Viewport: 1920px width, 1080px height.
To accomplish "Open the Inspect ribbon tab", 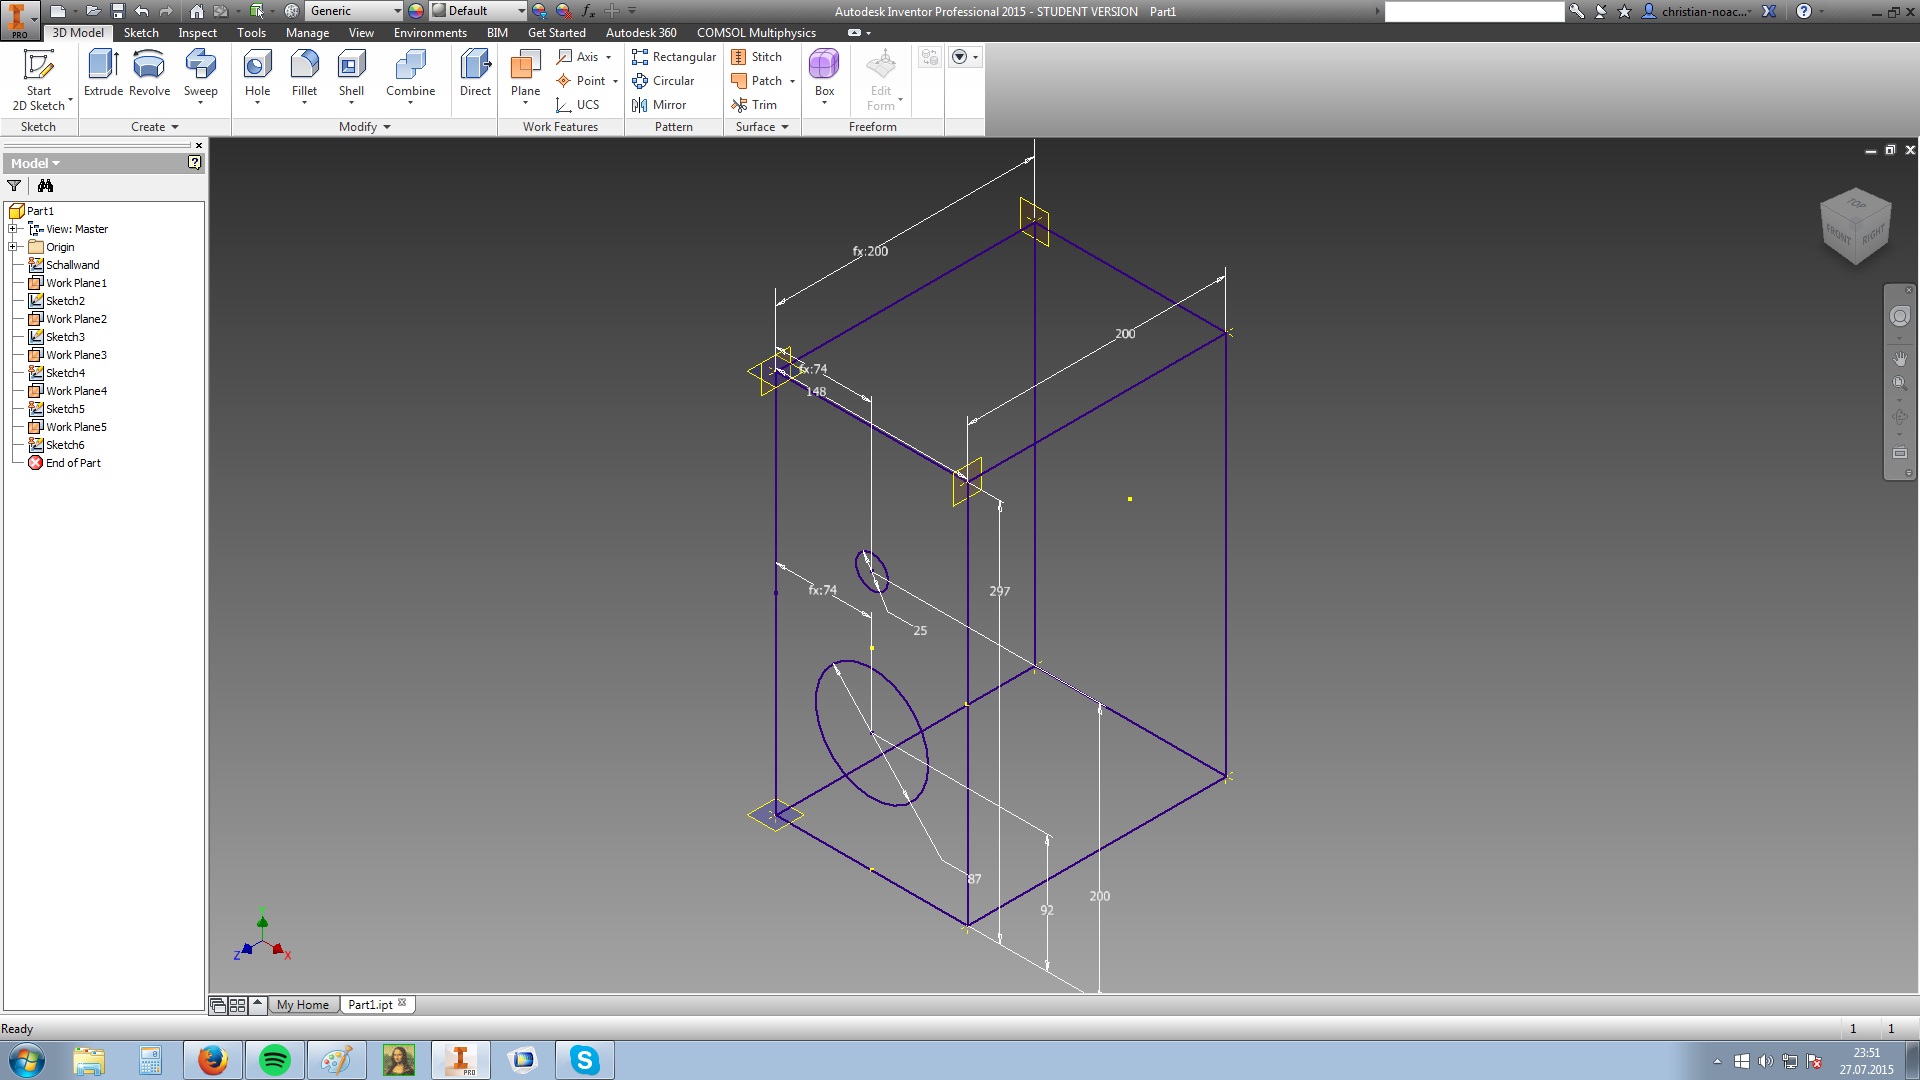I will pos(197,33).
